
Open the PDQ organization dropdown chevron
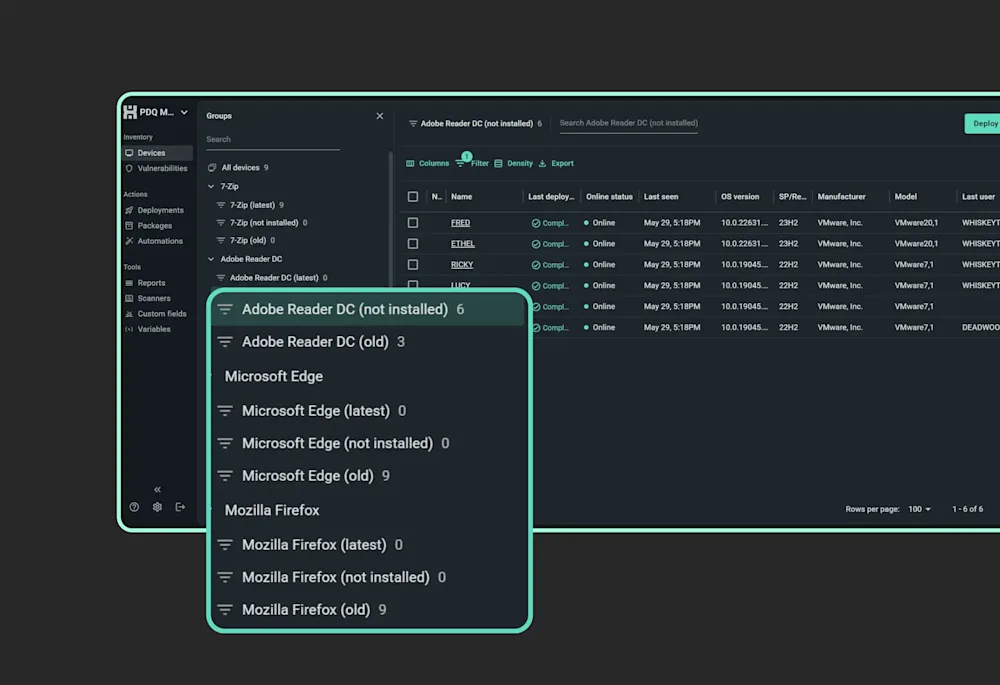pos(184,112)
